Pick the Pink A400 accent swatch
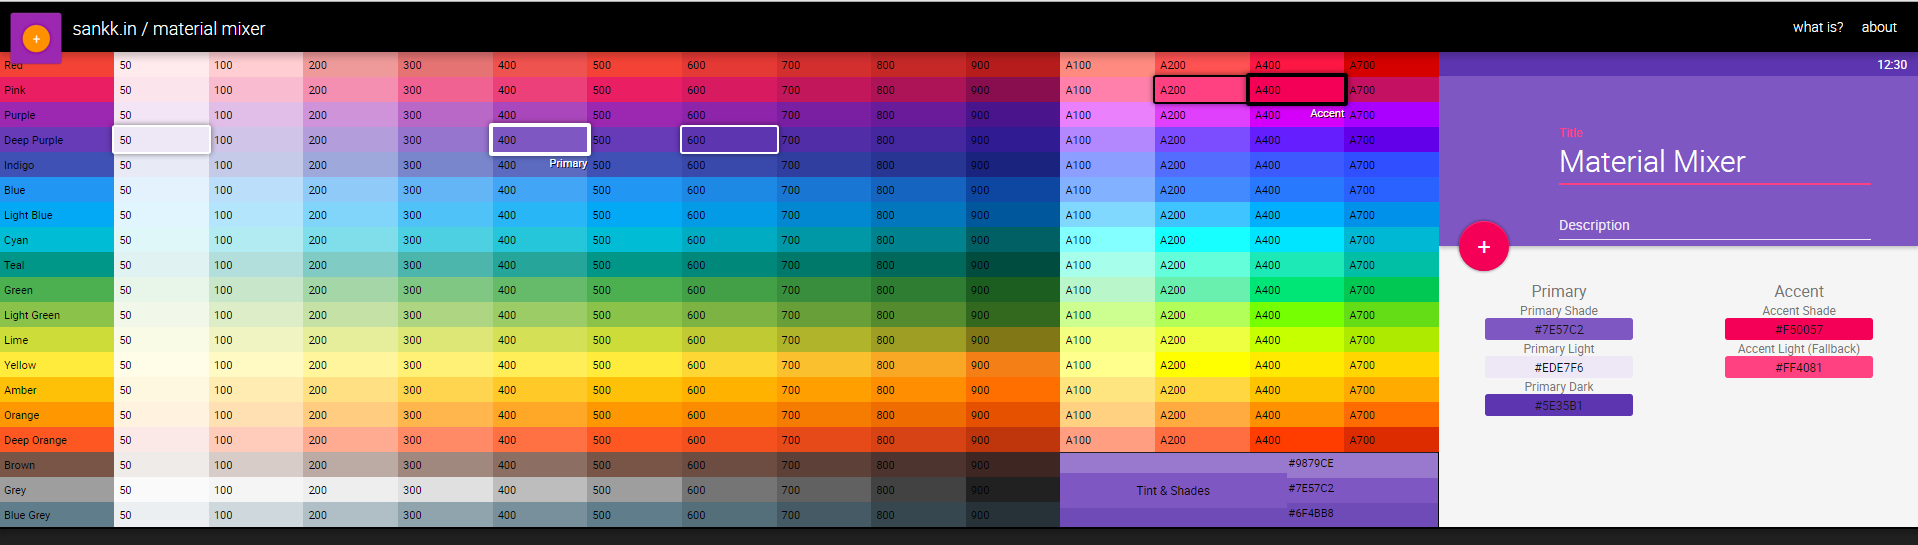This screenshot has height=545, width=1918. coord(1296,90)
